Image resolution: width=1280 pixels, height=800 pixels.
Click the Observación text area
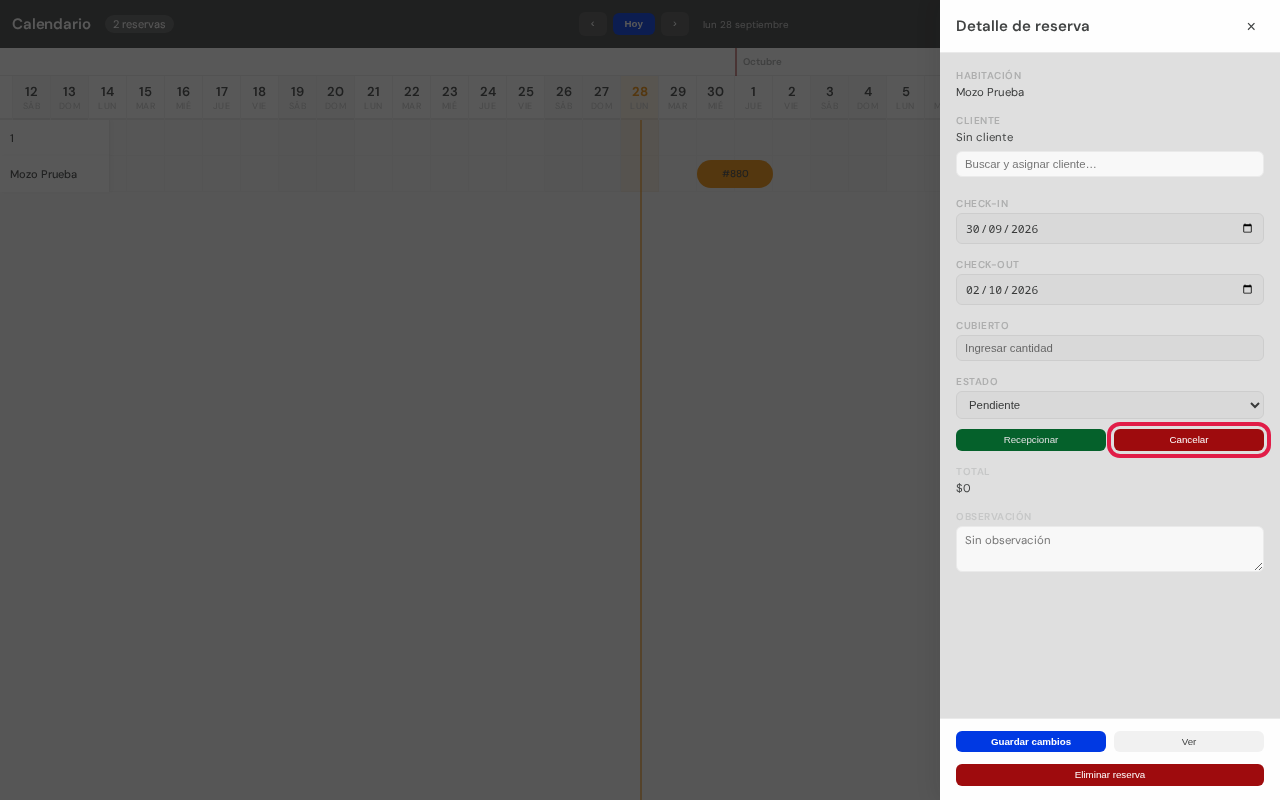pos(1110,549)
